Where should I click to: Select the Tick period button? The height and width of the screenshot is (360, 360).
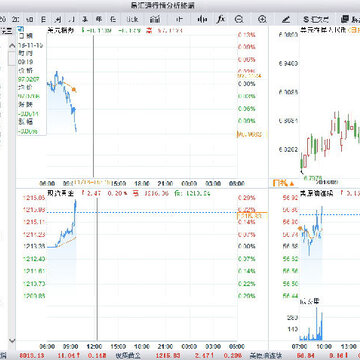[x=132, y=19]
